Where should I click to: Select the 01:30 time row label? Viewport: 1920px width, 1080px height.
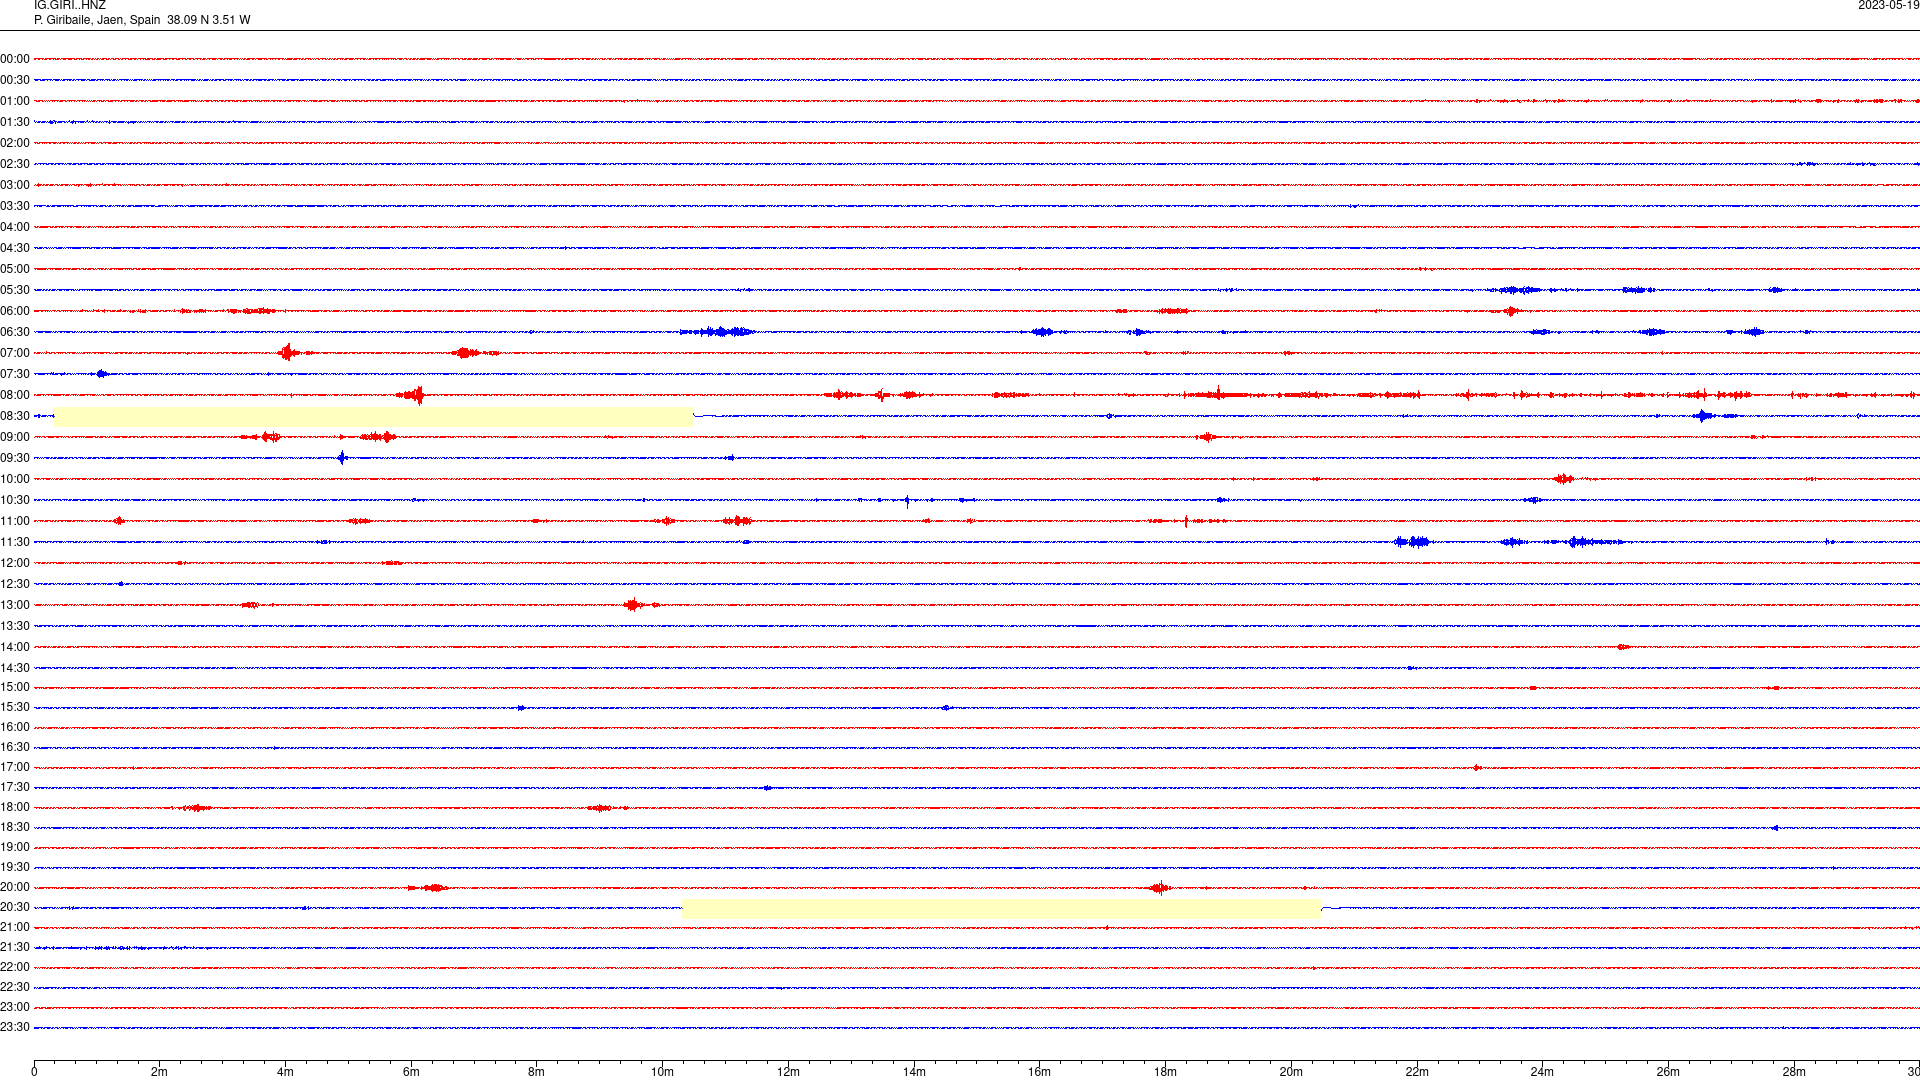(15, 122)
